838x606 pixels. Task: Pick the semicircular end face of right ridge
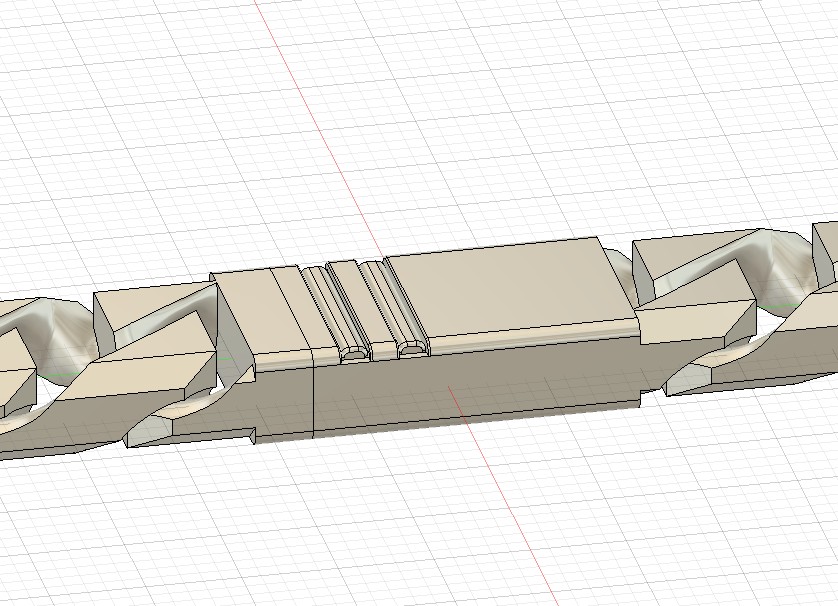pos(411,350)
